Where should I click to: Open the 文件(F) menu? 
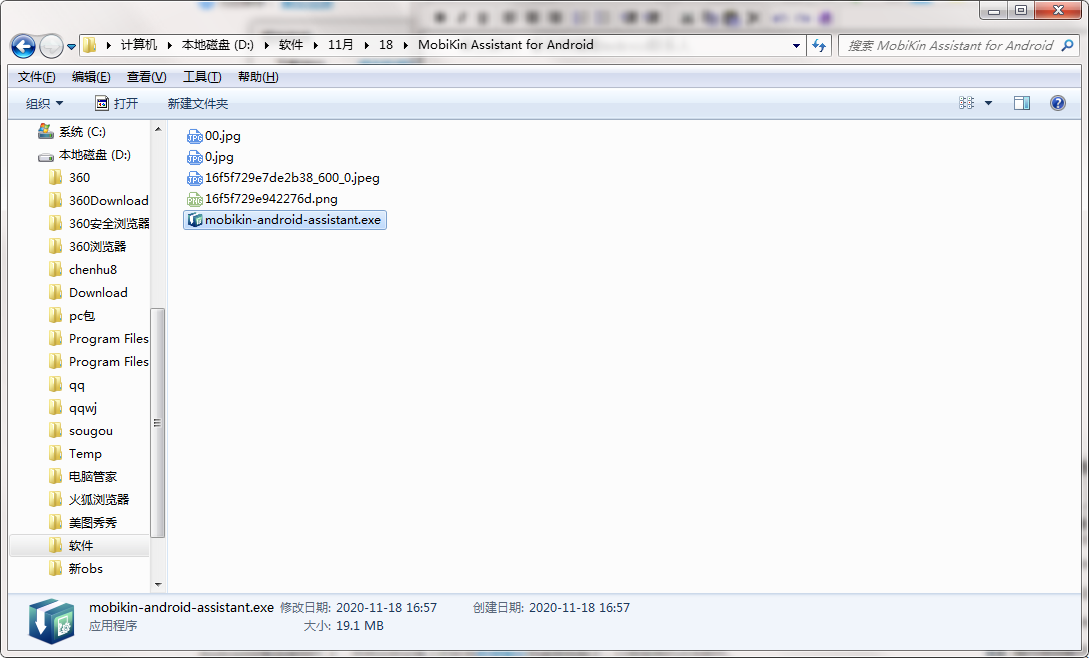[36, 77]
